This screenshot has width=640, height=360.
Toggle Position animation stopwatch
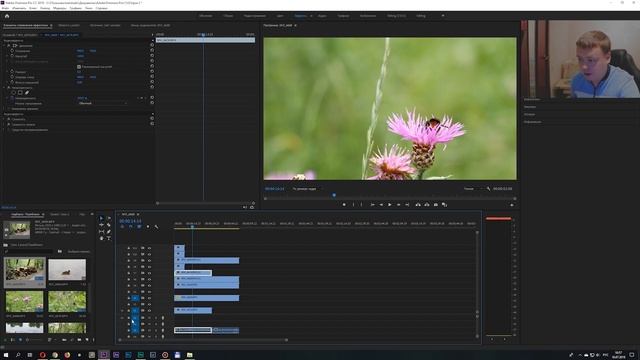click(12, 51)
